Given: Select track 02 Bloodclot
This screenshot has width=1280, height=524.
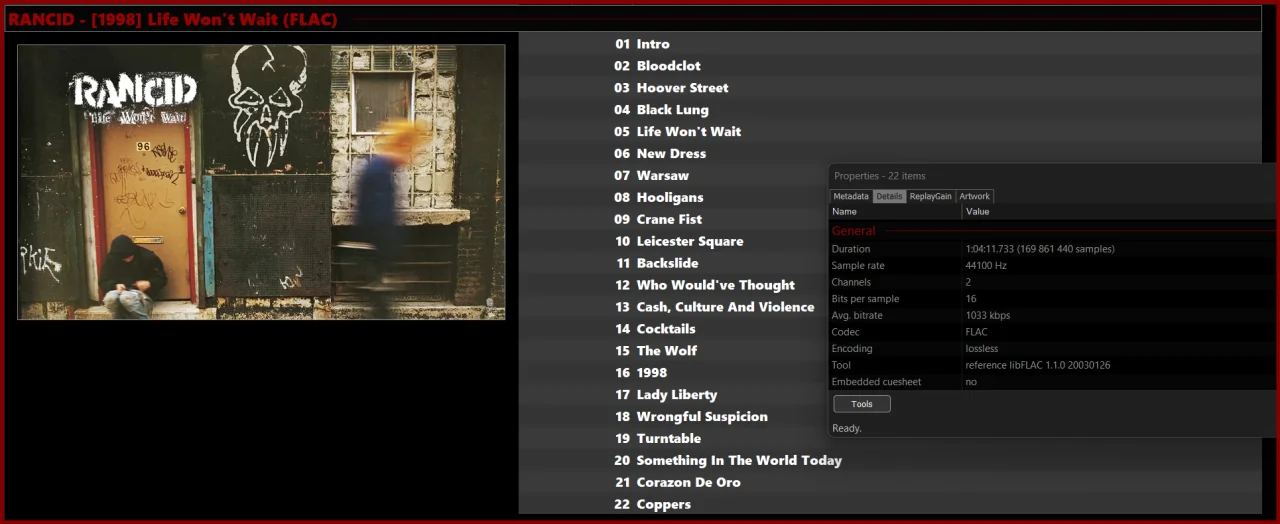Looking at the screenshot, I should (890, 66).
